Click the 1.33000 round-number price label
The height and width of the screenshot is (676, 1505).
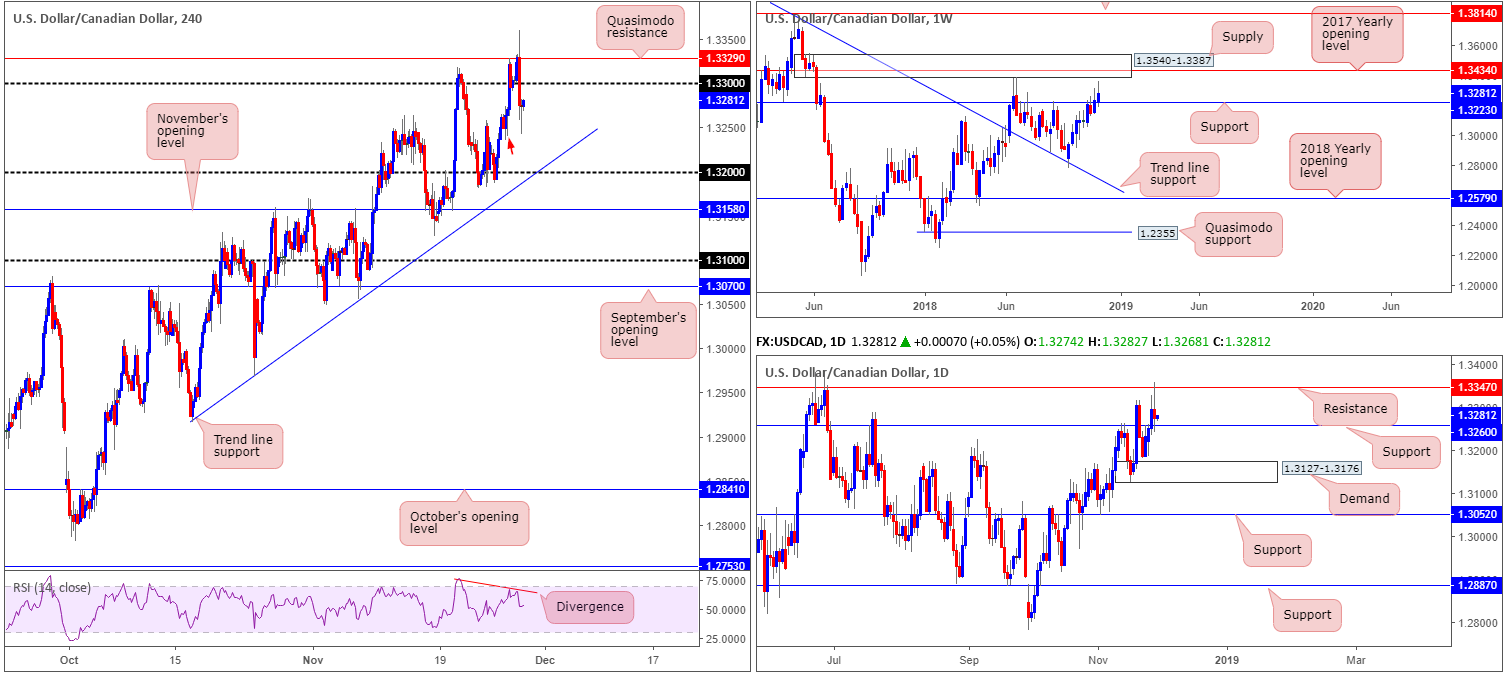[724, 83]
